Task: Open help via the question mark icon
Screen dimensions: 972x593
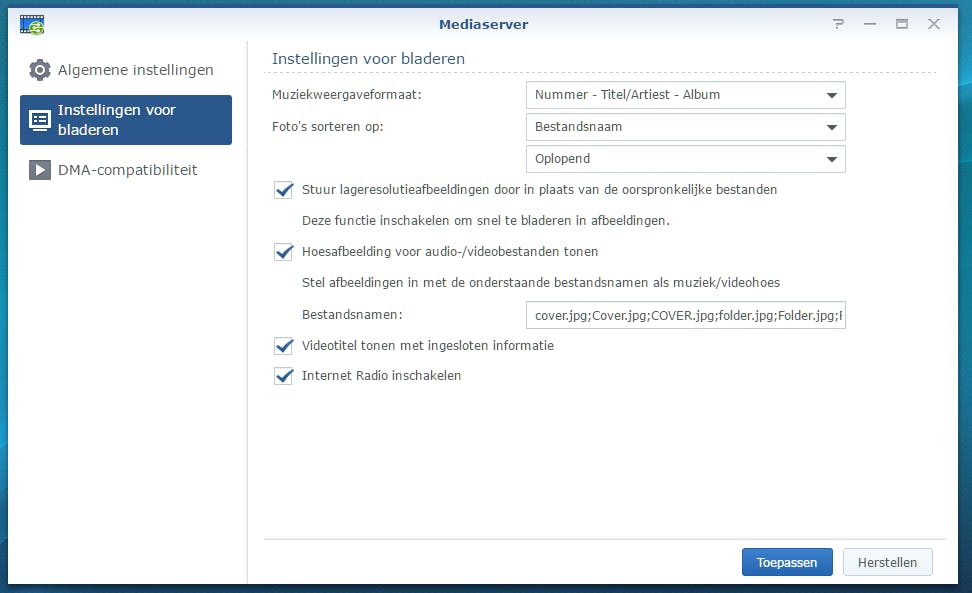Action: pos(837,24)
